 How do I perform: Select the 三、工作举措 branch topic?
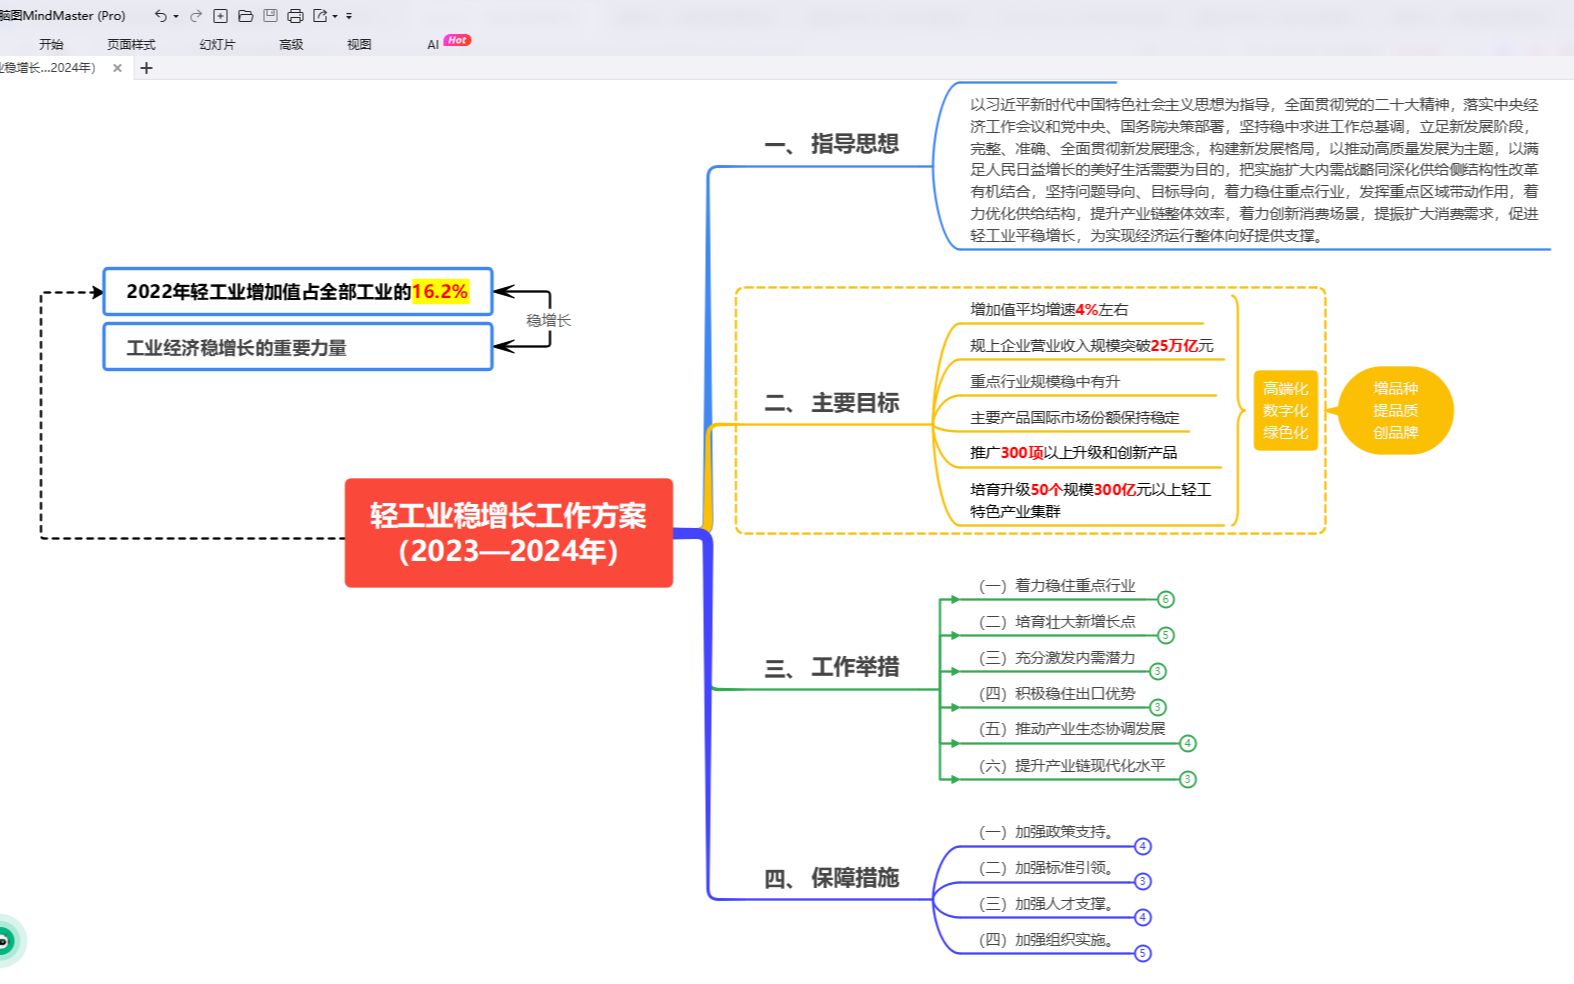[831, 667]
